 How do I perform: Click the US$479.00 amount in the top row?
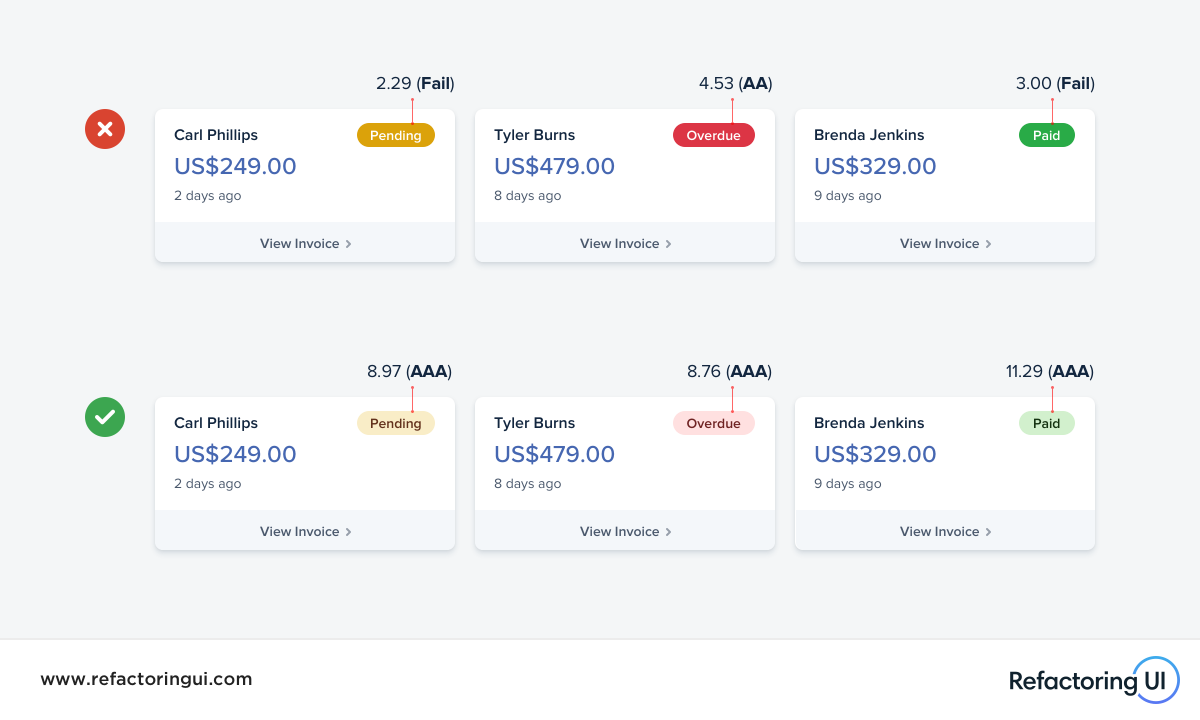pos(555,166)
